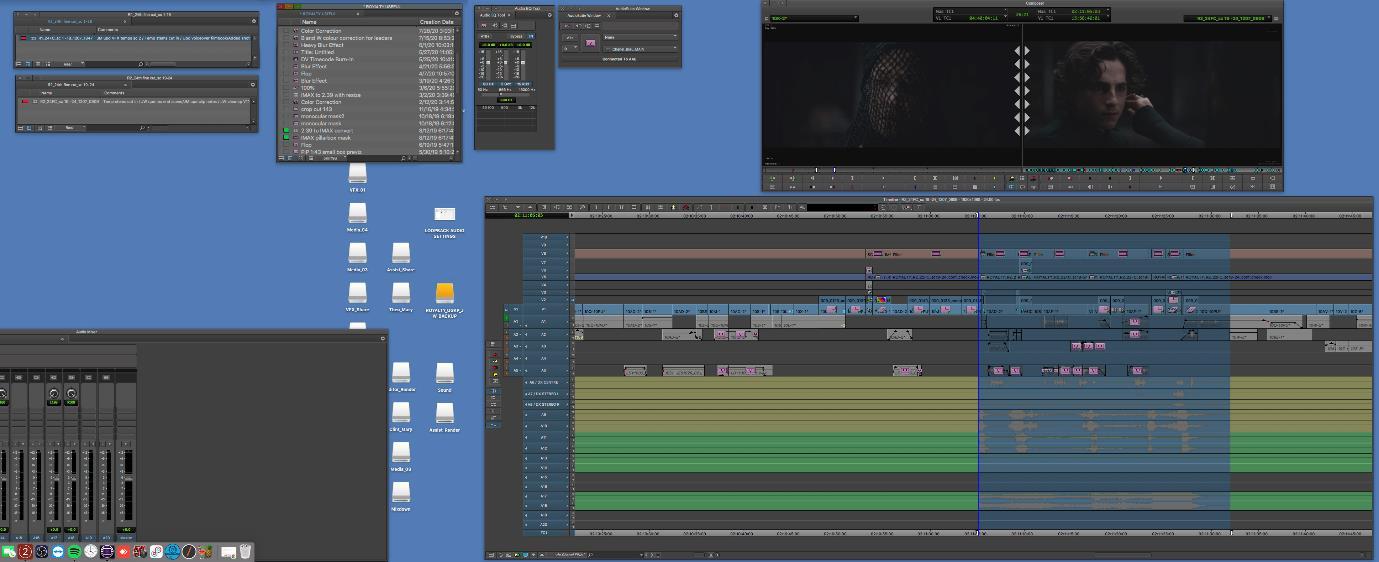Viewport: 1379px width, 562px height.
Task: Open the effects bin fast menu icon
Action: coord(456,13)
